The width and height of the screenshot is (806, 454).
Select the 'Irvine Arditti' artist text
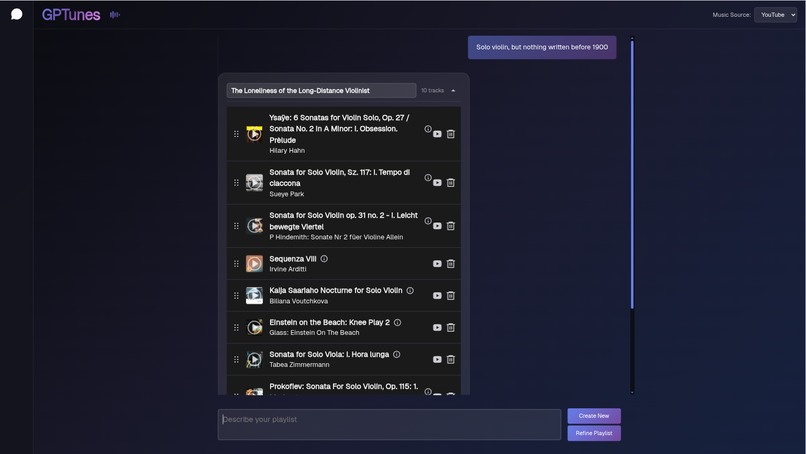(x=288, y=269)
